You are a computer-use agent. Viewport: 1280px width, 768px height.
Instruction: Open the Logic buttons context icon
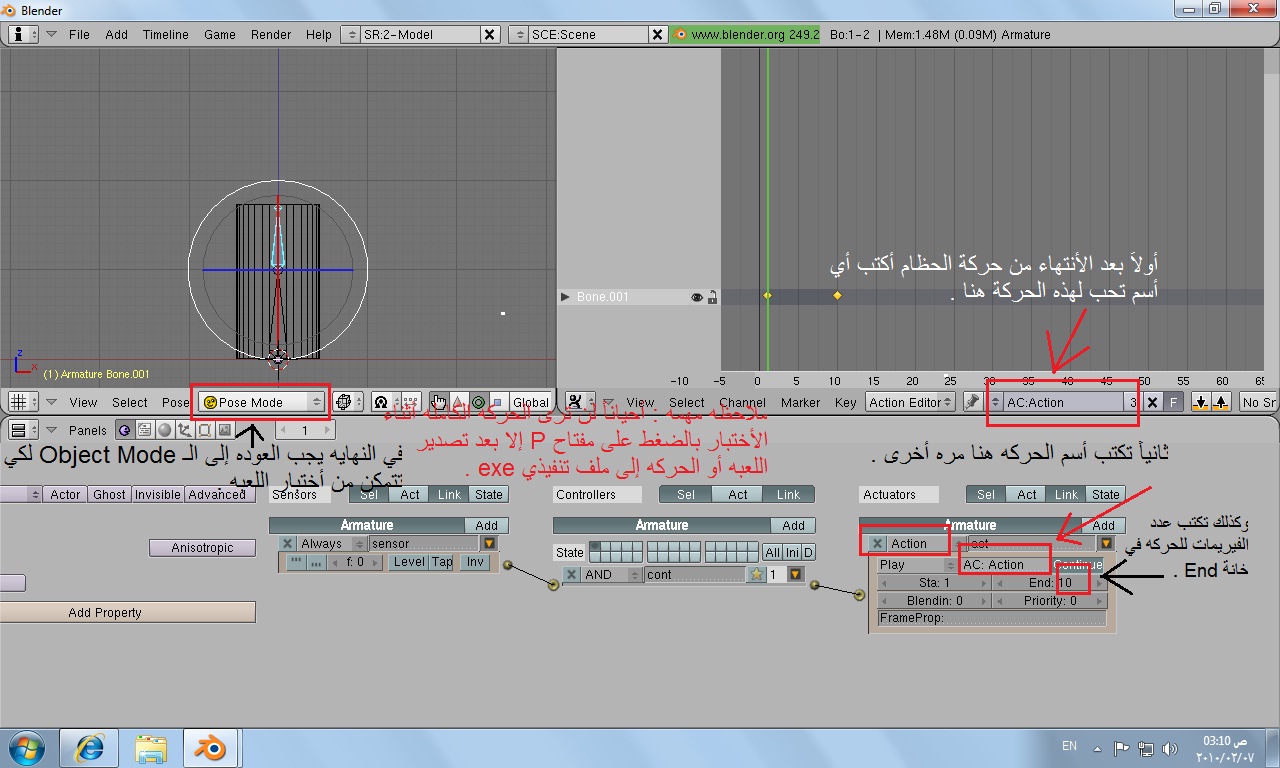click(x=124, y=430)
